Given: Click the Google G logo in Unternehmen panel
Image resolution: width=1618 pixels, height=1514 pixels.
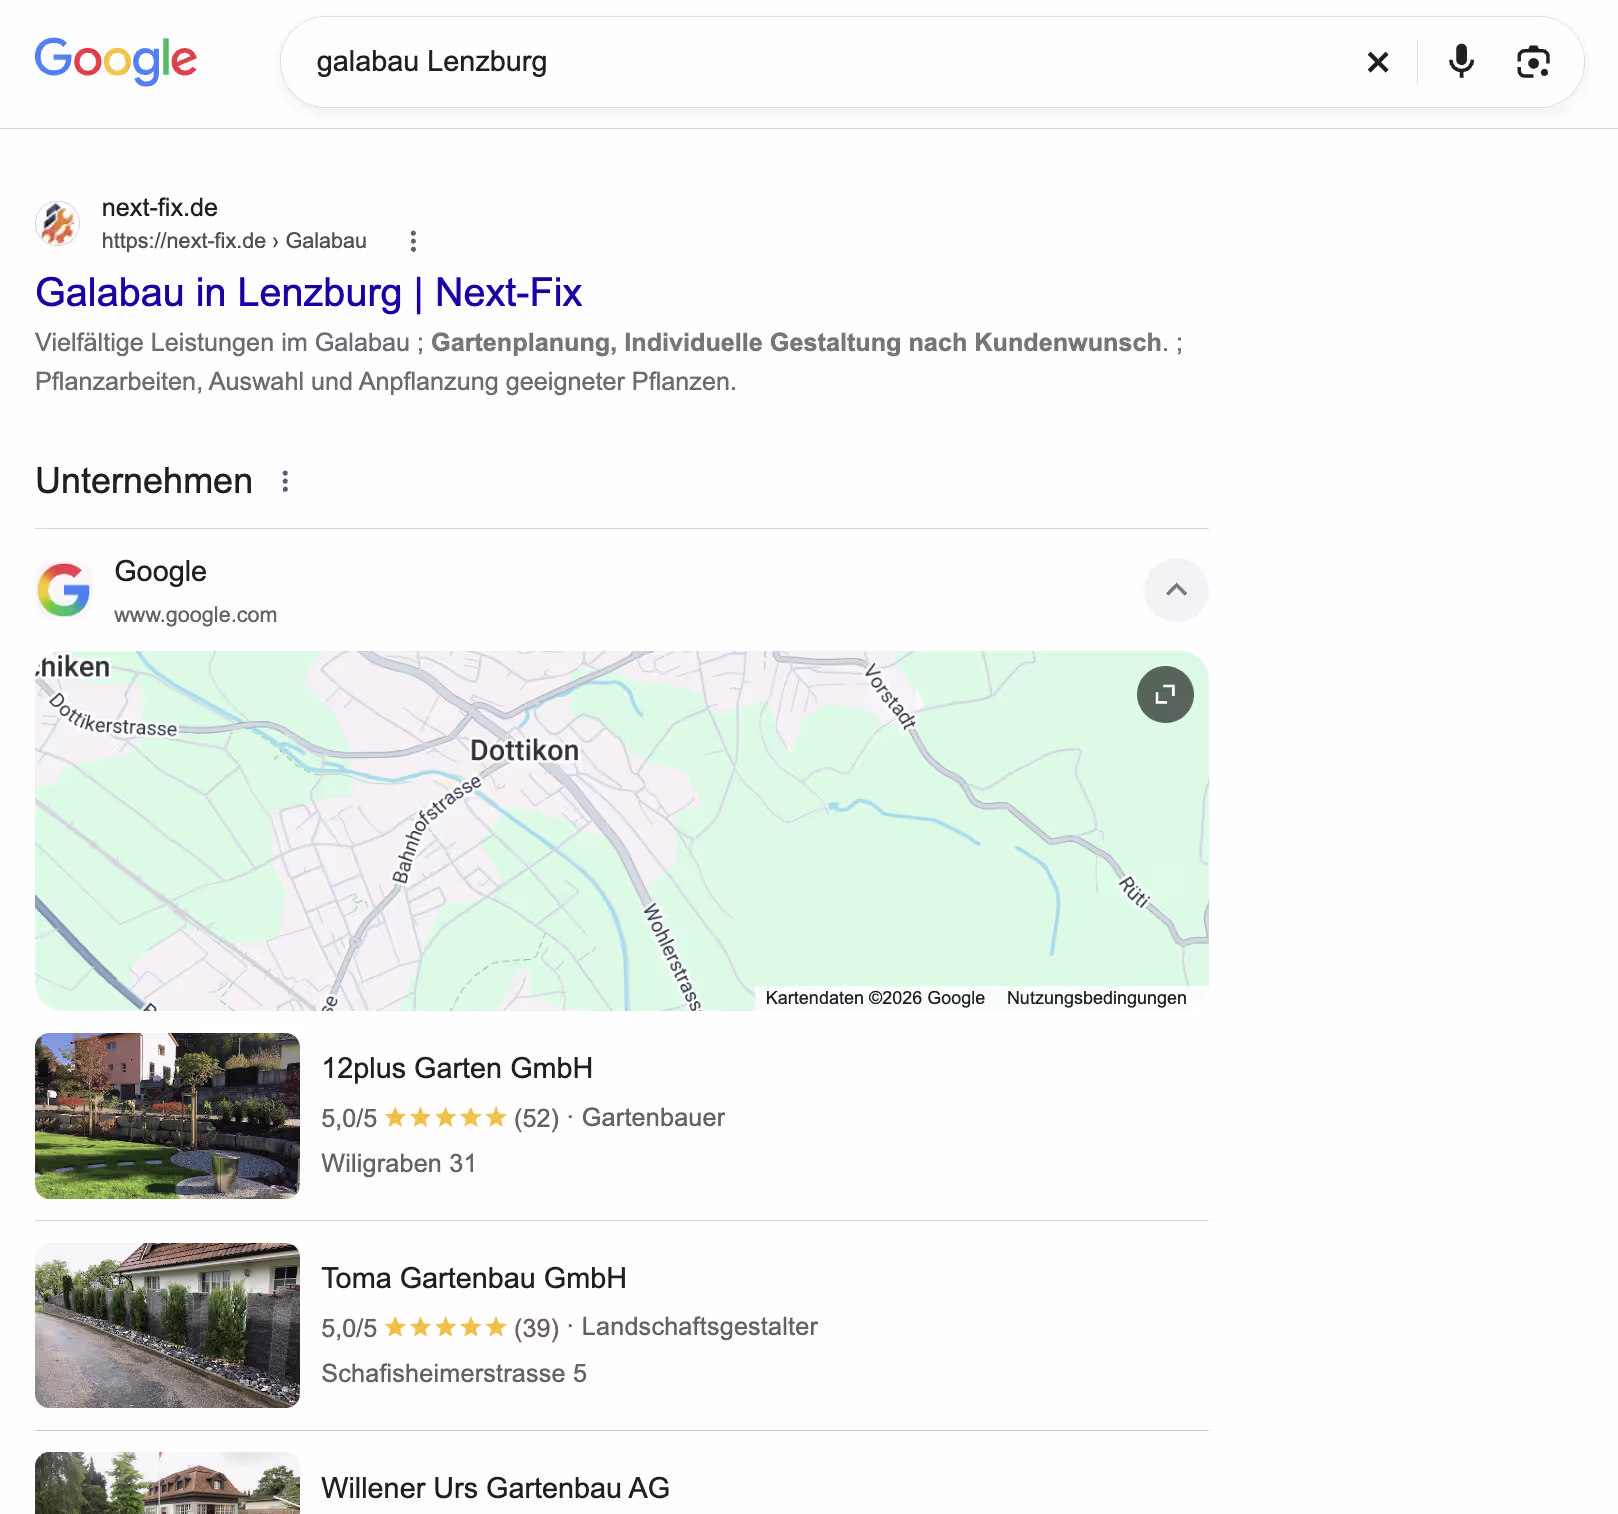Looking at the screenshot, I should pos(64,590).
